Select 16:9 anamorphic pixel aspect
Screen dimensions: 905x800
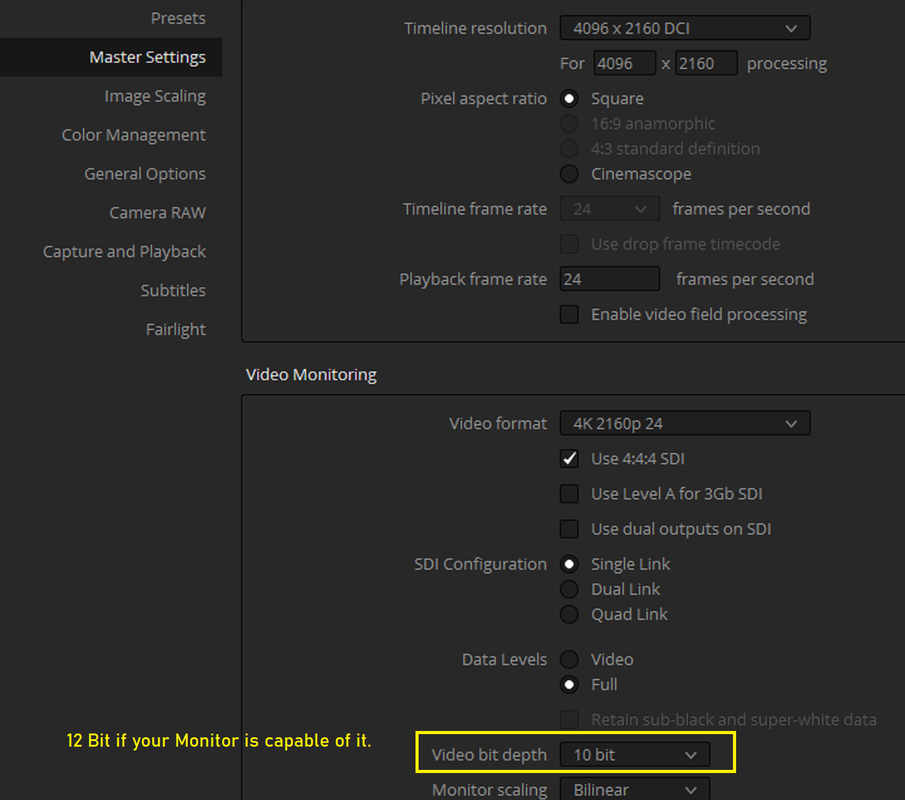[569, 124]
